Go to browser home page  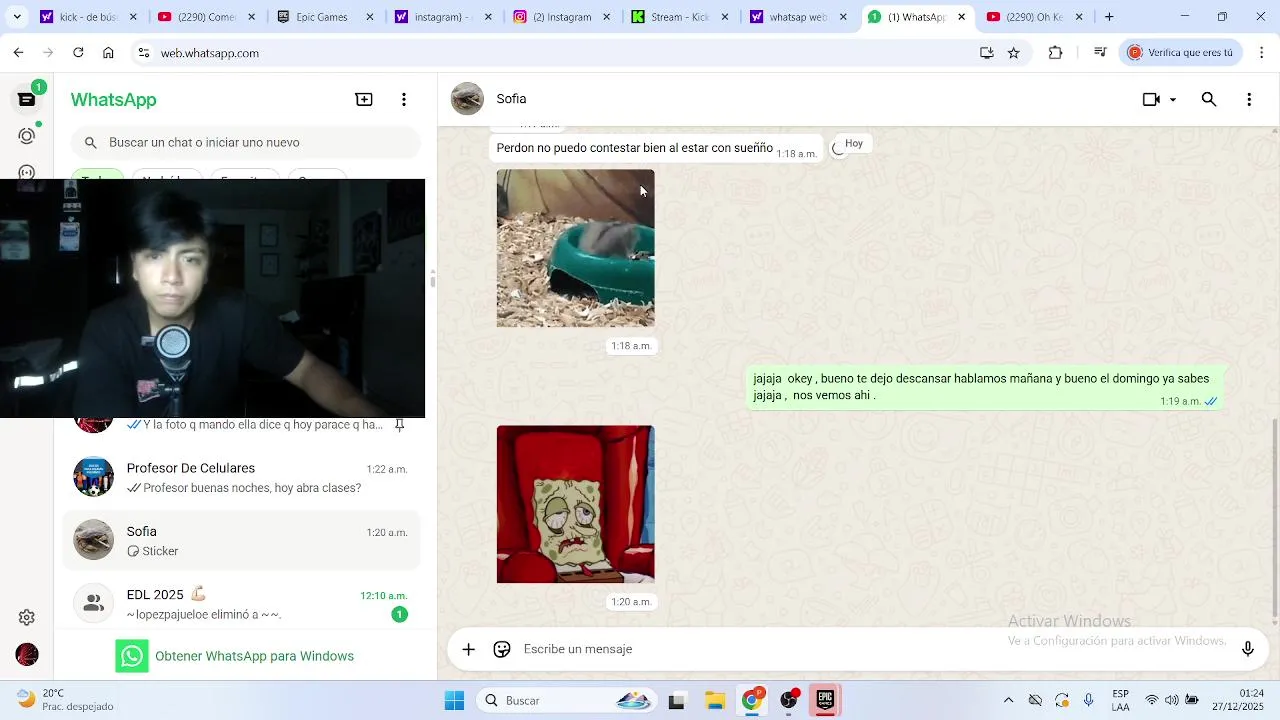(108, 53)
